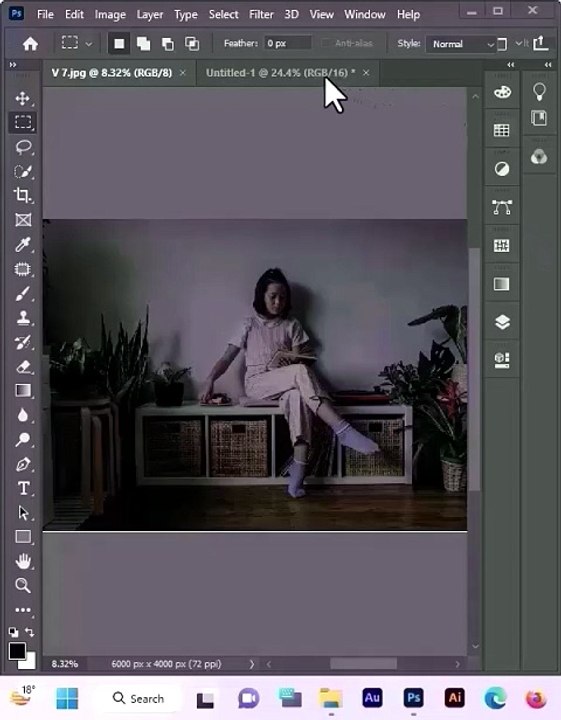
Task: Select the Rectangular Marquee tool
Action: 22,122
